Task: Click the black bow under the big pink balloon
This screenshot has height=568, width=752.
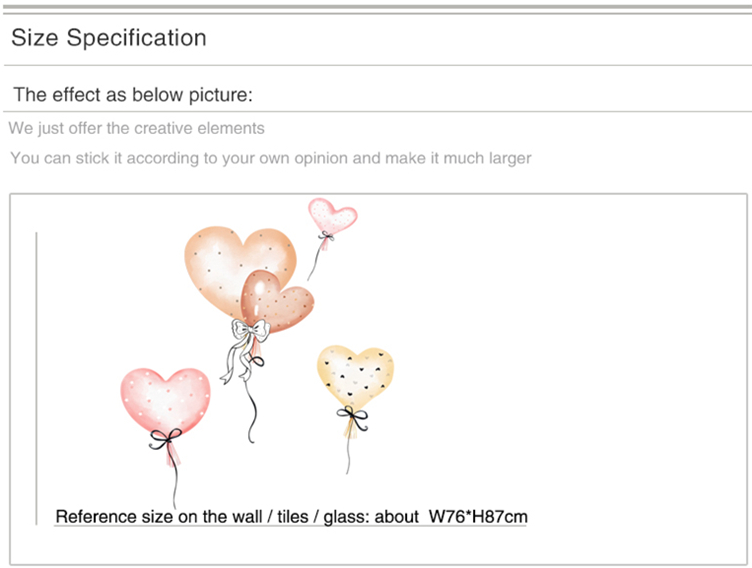Action: point(166,437)
